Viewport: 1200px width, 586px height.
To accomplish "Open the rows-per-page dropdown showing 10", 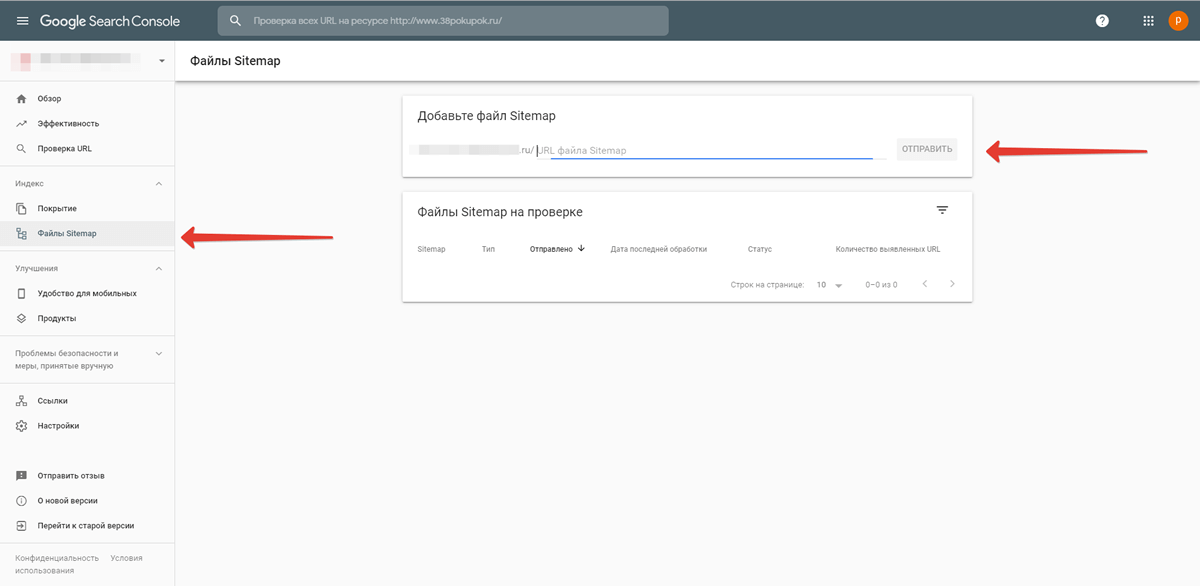I will pyautogui.click(x=828, y=284).
